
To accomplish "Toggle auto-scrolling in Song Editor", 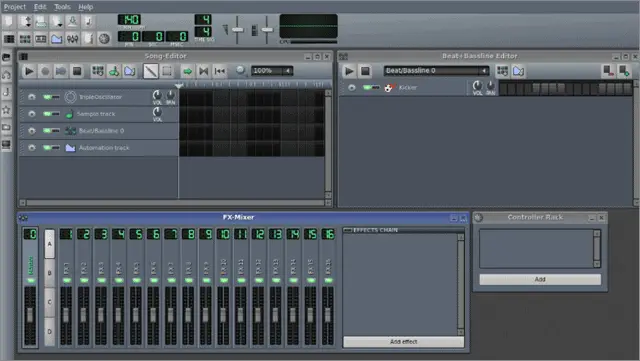I will click(x=187, y=71).
